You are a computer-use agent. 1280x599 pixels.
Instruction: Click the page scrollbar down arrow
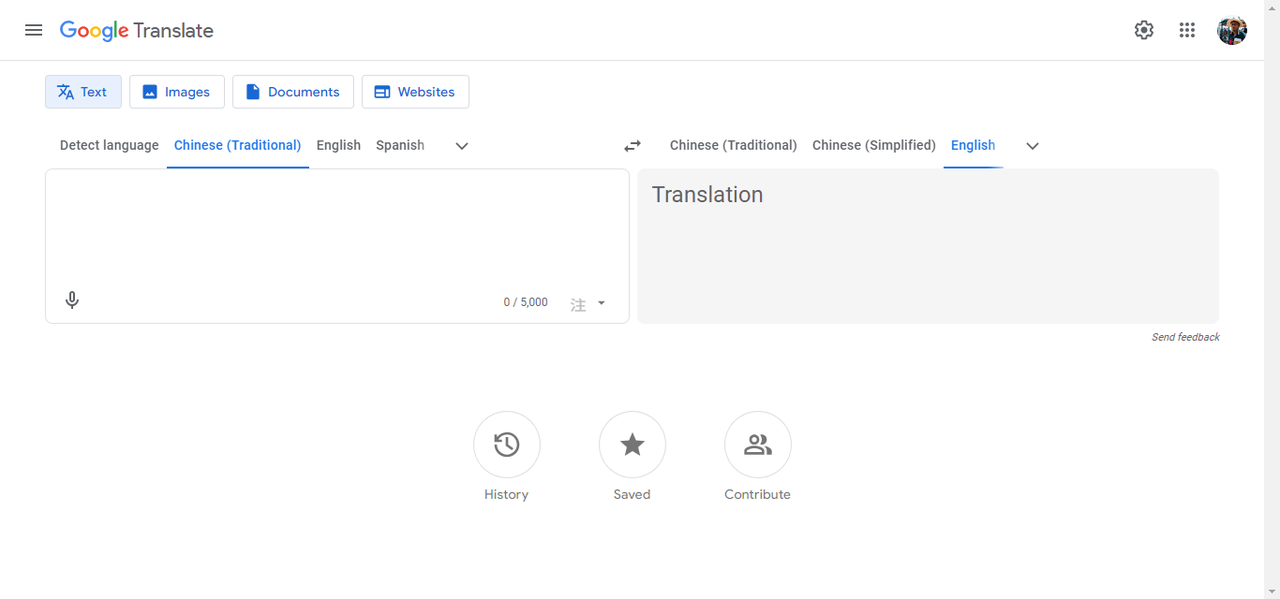coord(1272,591)
